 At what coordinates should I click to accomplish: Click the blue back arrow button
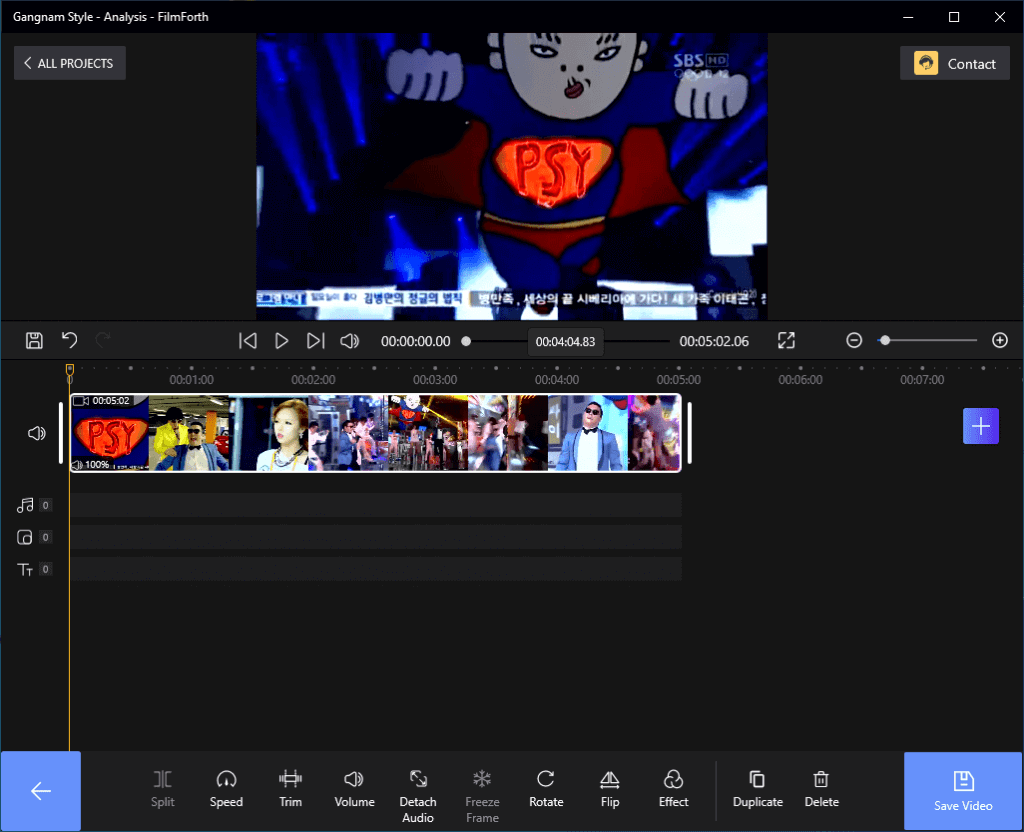point(41,791)
